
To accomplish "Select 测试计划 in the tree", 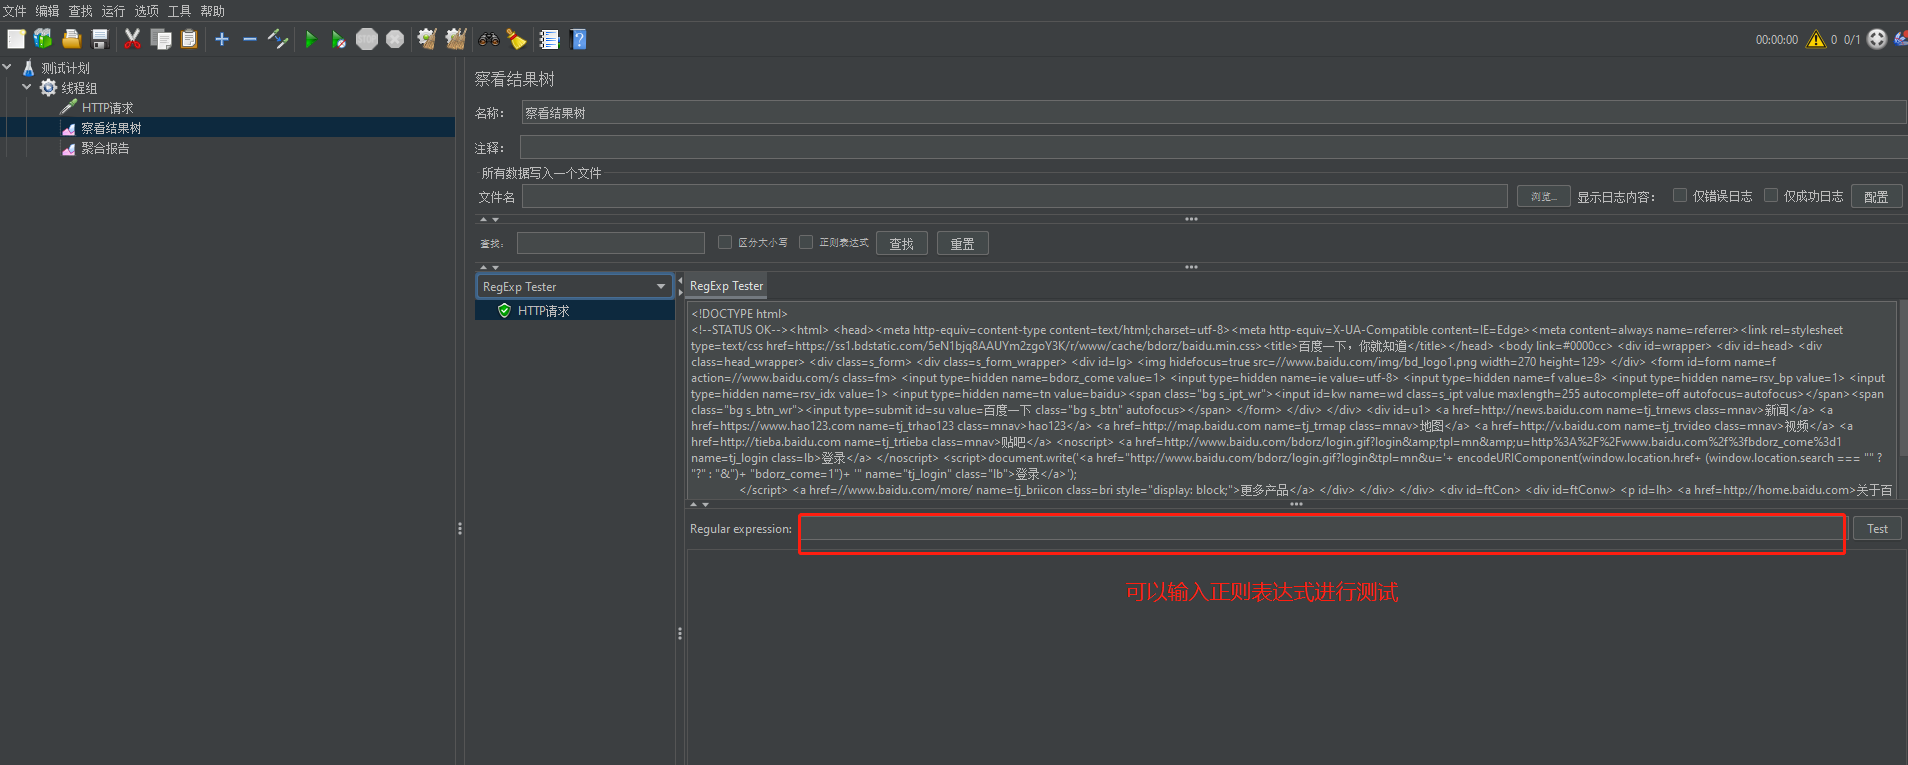I will (x=65, y=68).
